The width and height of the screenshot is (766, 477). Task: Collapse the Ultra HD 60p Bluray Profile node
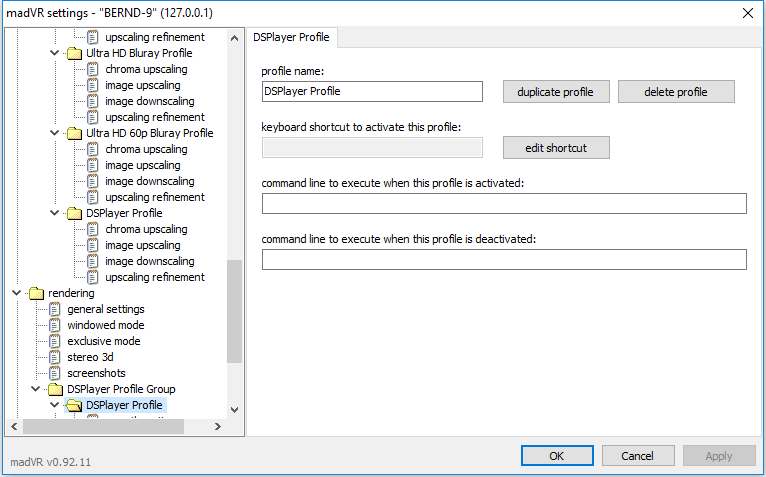[x=55, y=133]
